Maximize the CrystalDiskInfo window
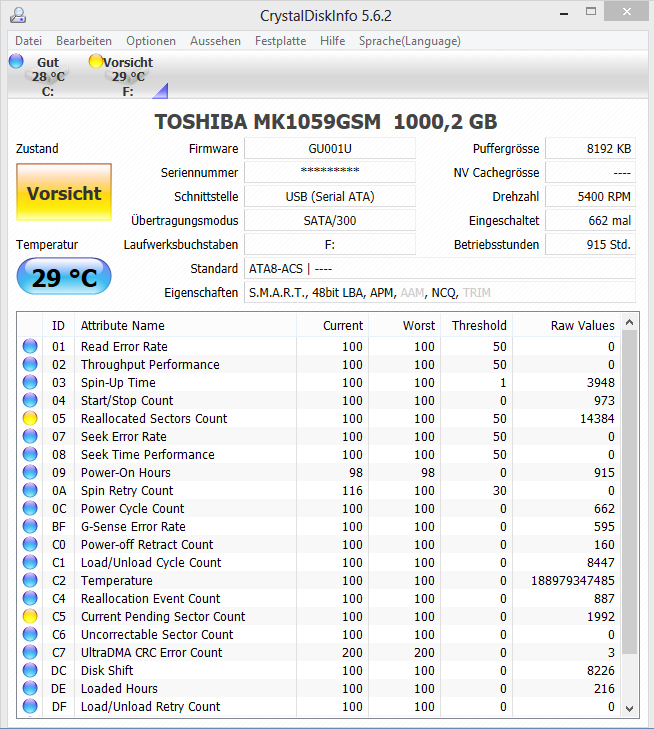Image resolution: width=654 pixels, height=729 pixels. click(591, 12)
